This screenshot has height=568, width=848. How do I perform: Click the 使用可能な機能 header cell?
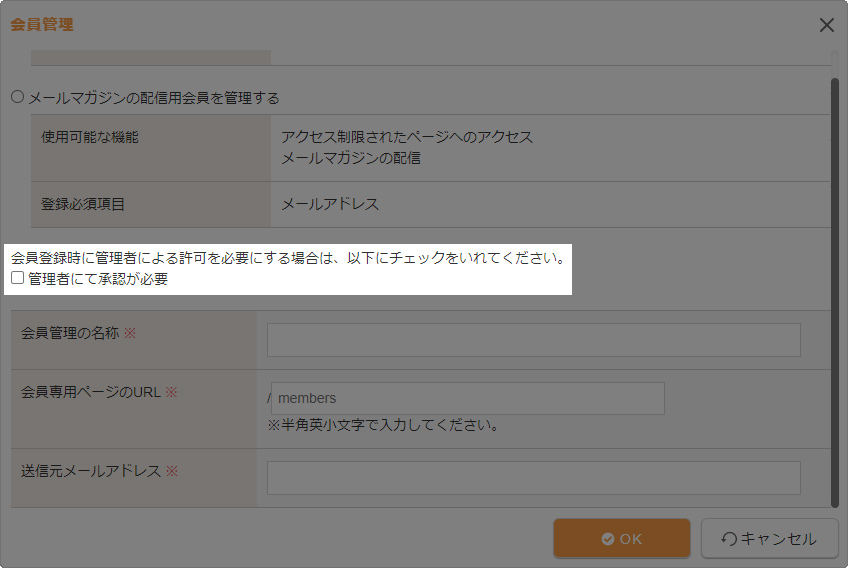tap(90, 137)
